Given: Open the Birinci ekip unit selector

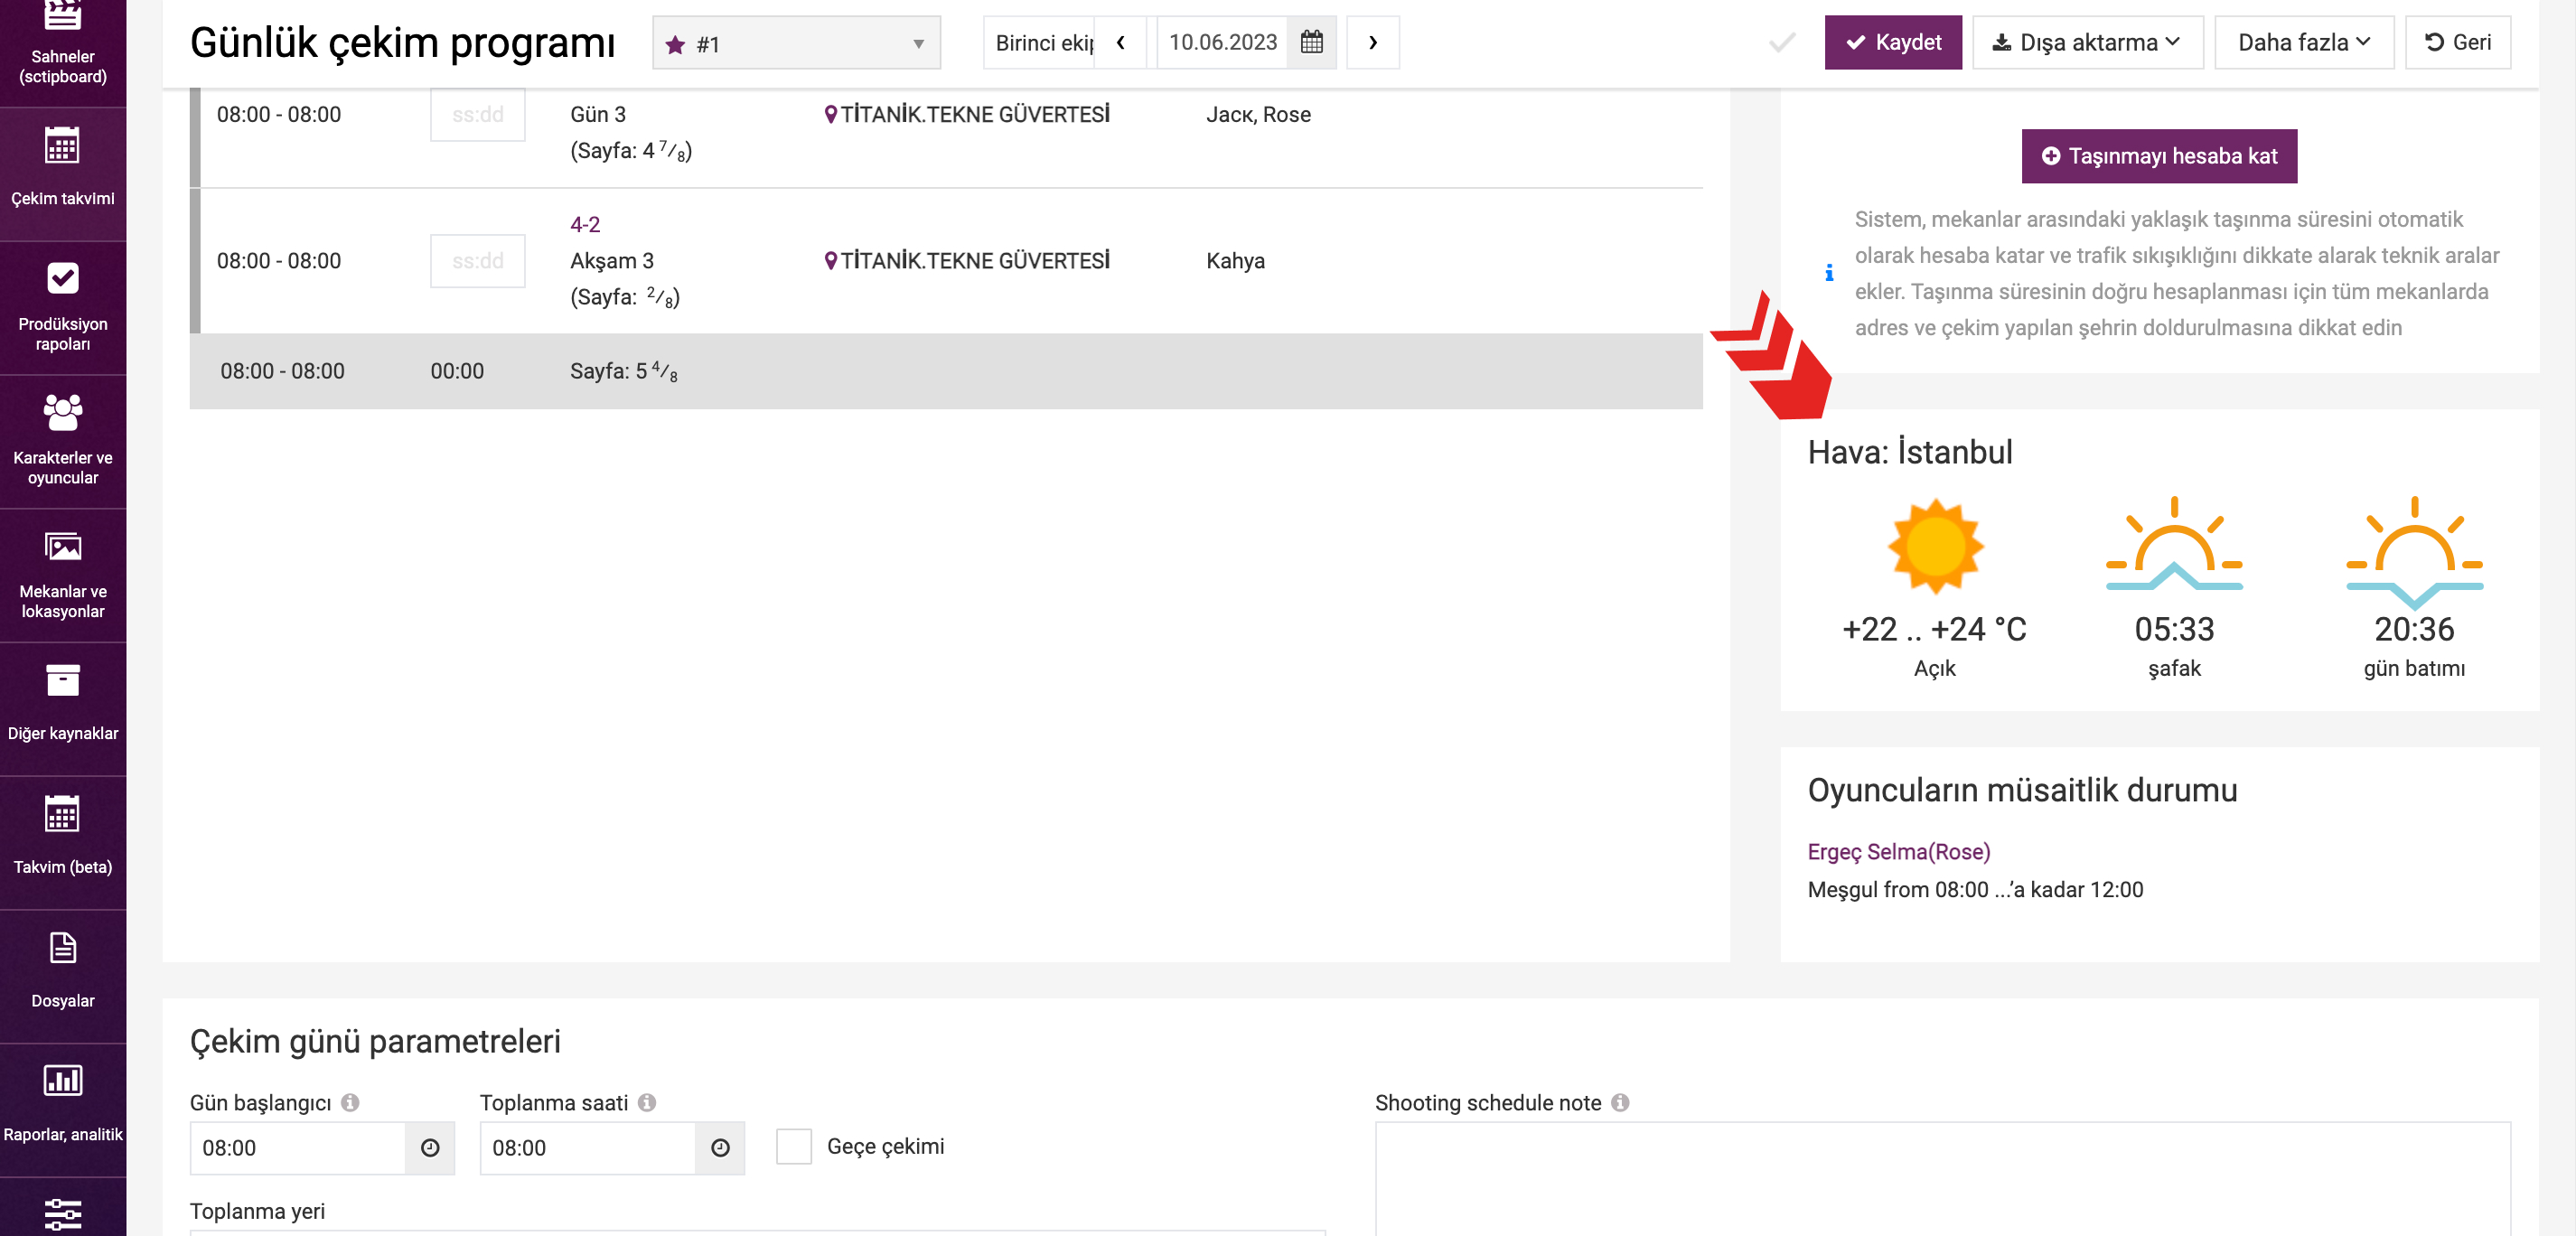Looking at the screenshot, I should (1040, 42).
